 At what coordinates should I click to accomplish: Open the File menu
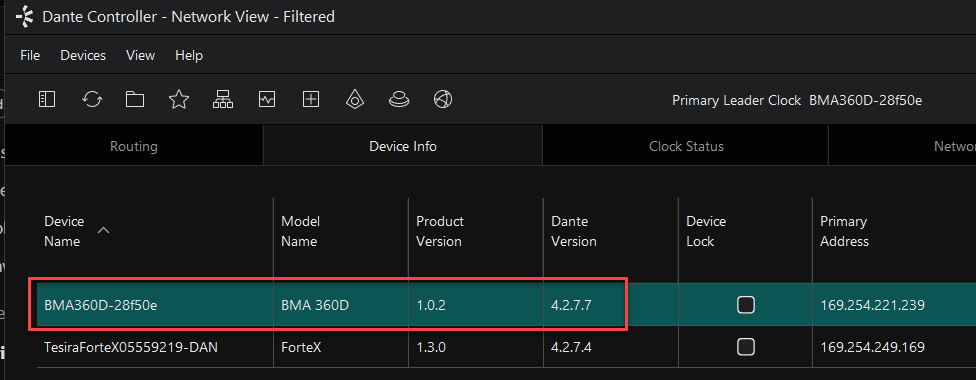point(30,55)
